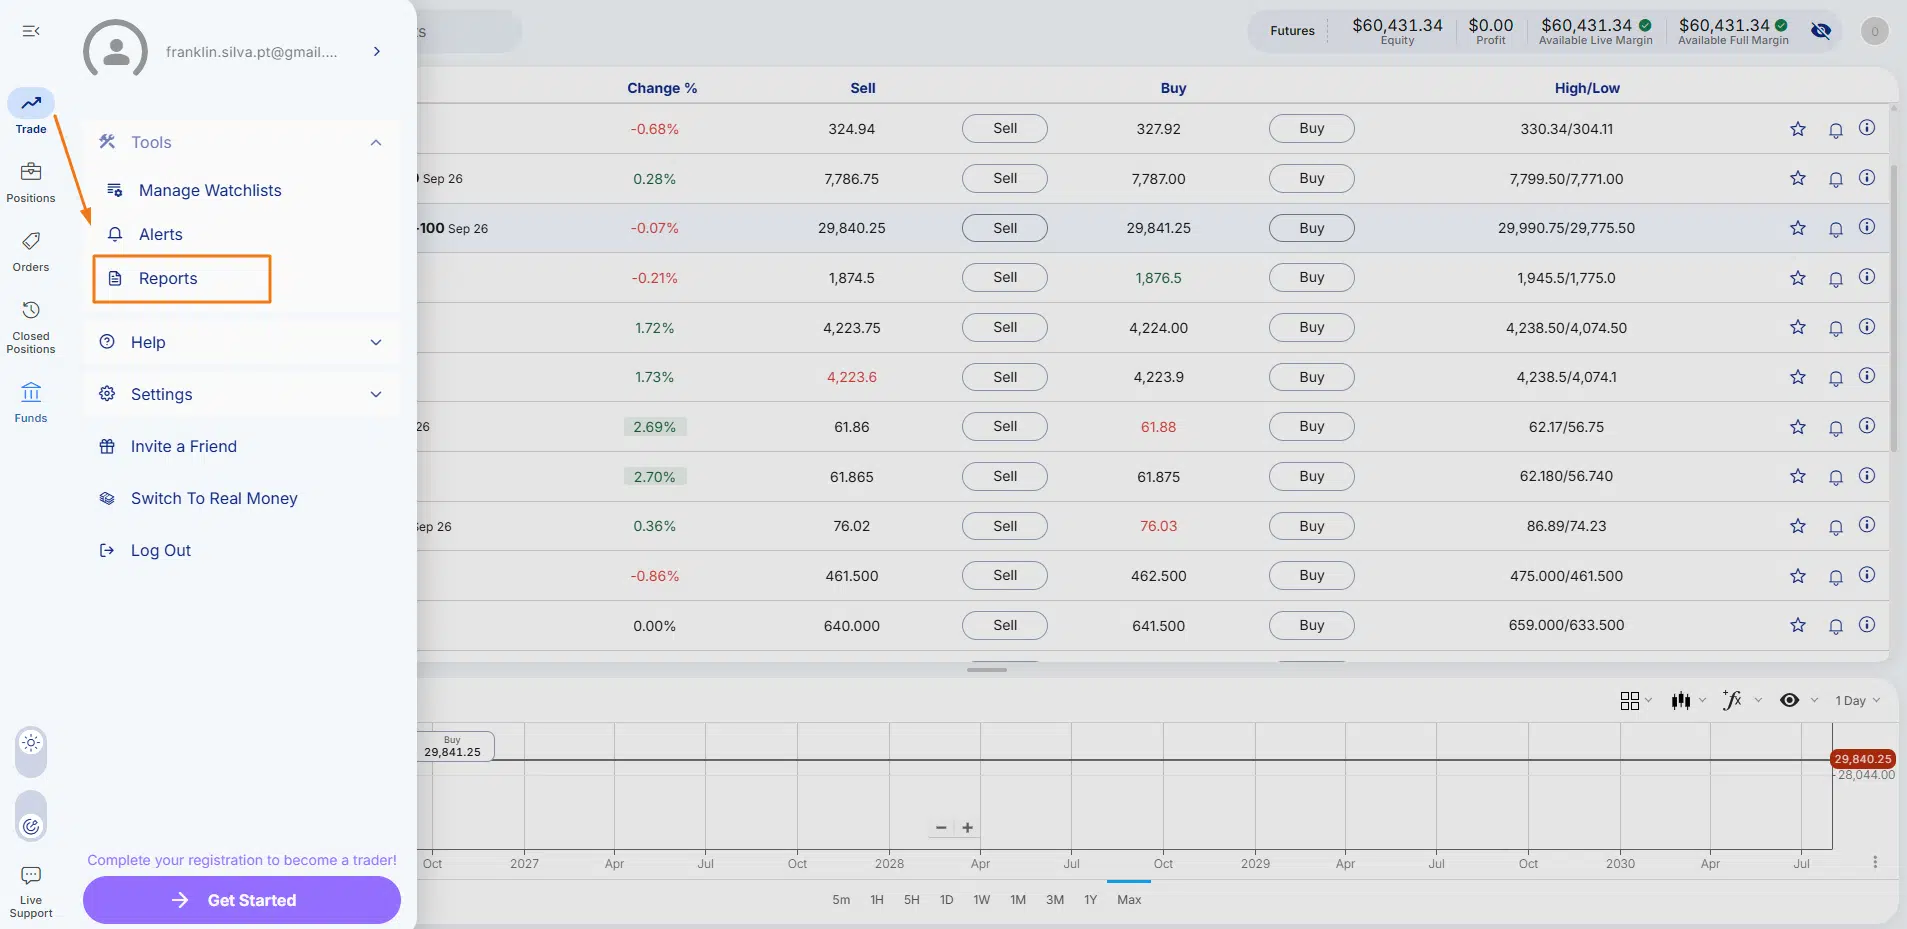
Task: Expand the Help section
Action: tap(376, 342)
